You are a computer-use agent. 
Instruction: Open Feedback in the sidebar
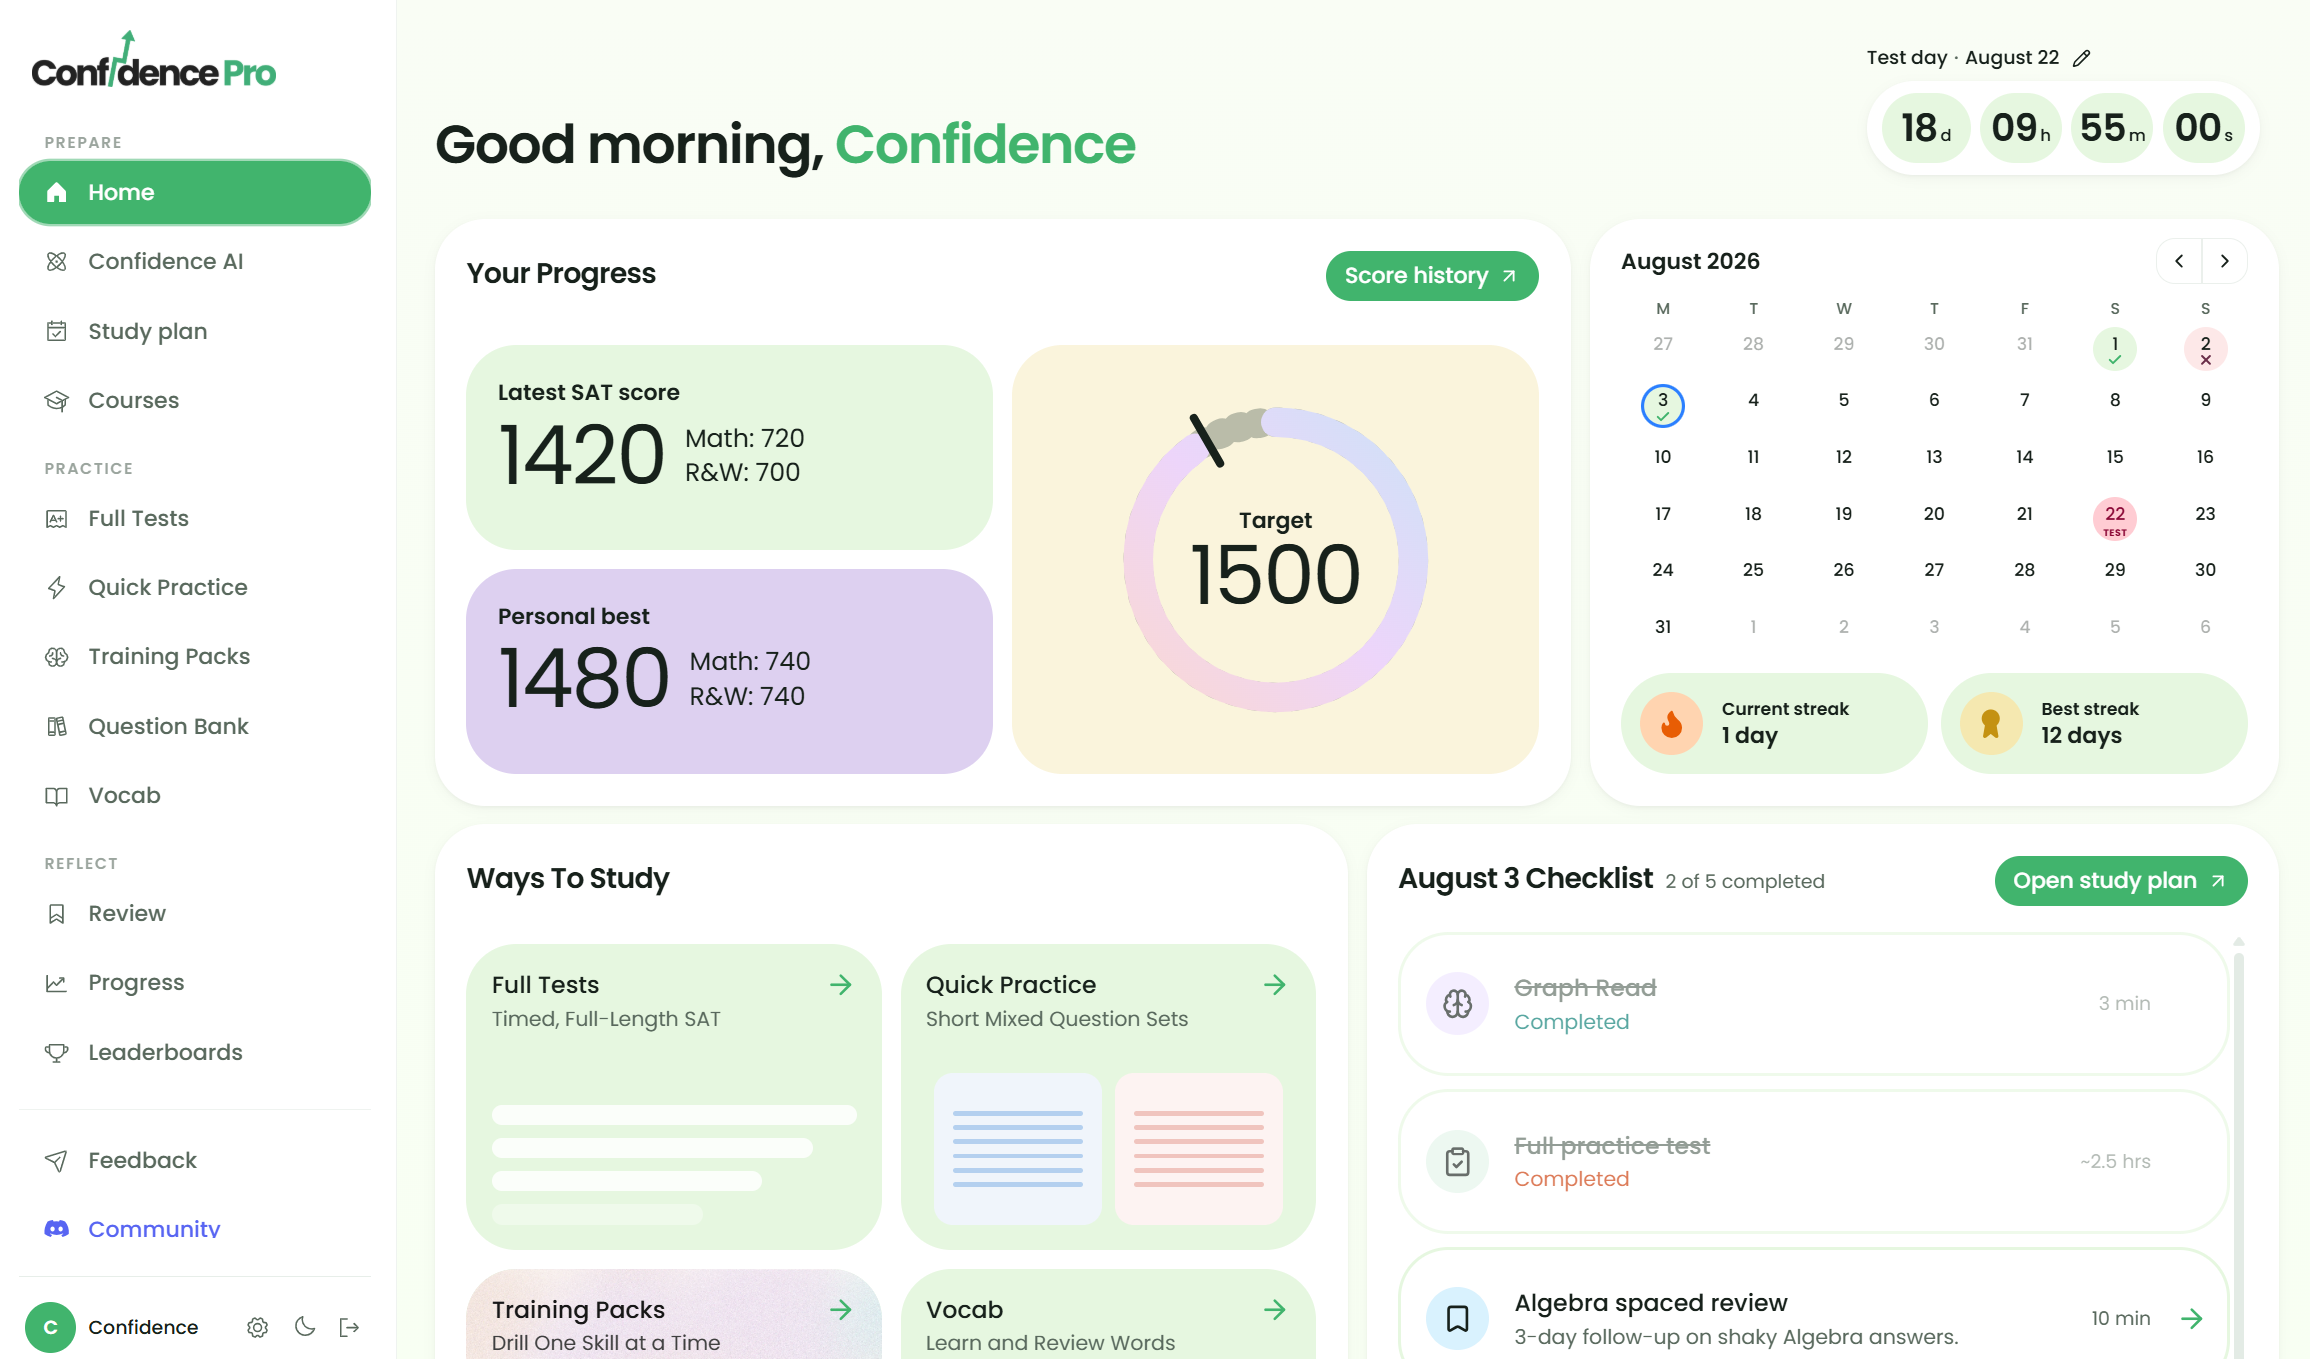click(195, 1160)
